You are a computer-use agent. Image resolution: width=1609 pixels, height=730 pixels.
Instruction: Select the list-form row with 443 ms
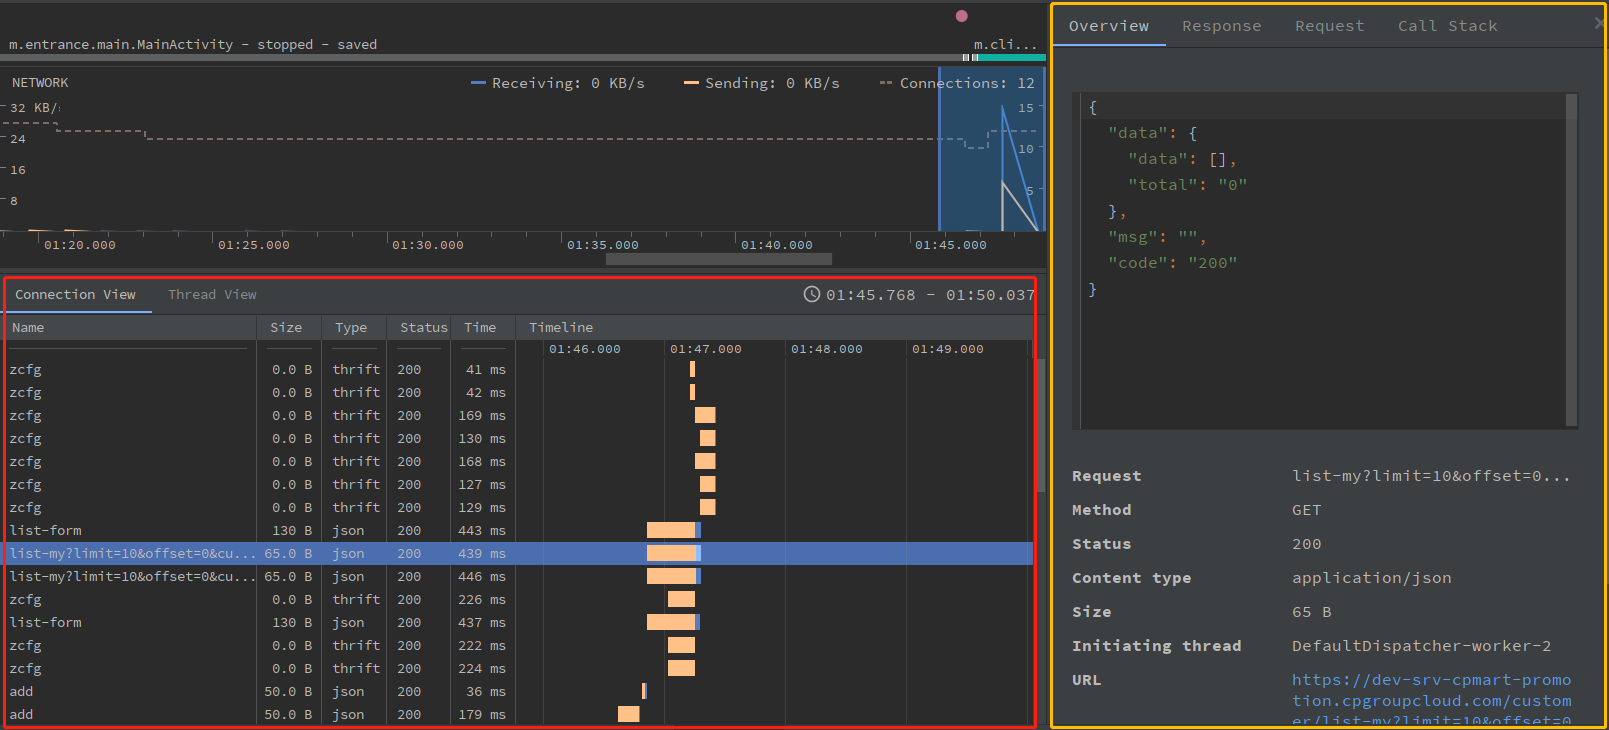[x=518, y=530]
